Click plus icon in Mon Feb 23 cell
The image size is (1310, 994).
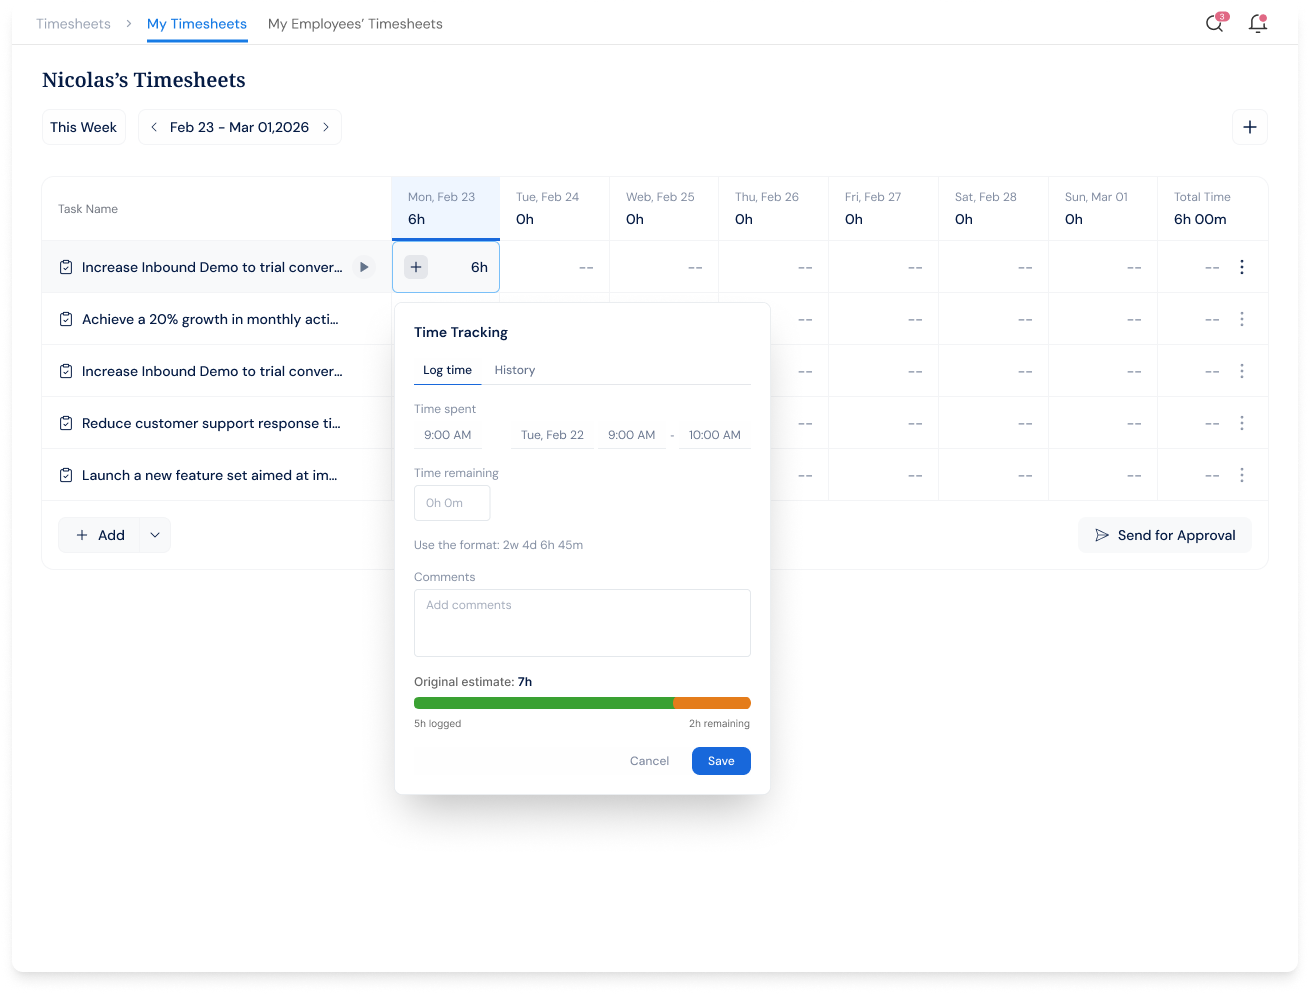(416, 267)
